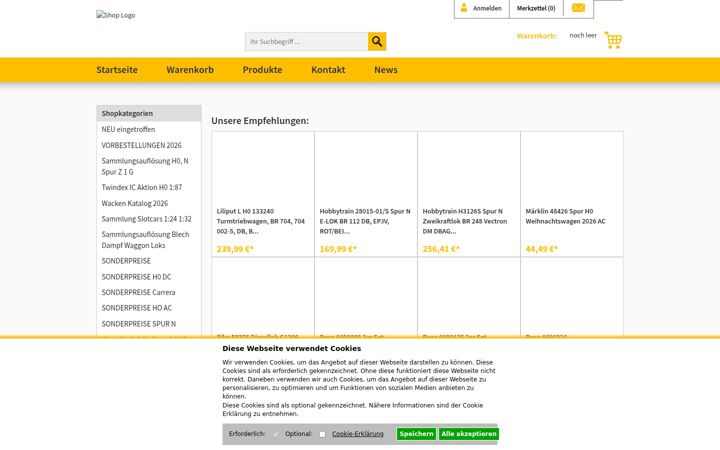Open Startseite in navigation bar
Screen dimensions: 720x450
[117, 70]
